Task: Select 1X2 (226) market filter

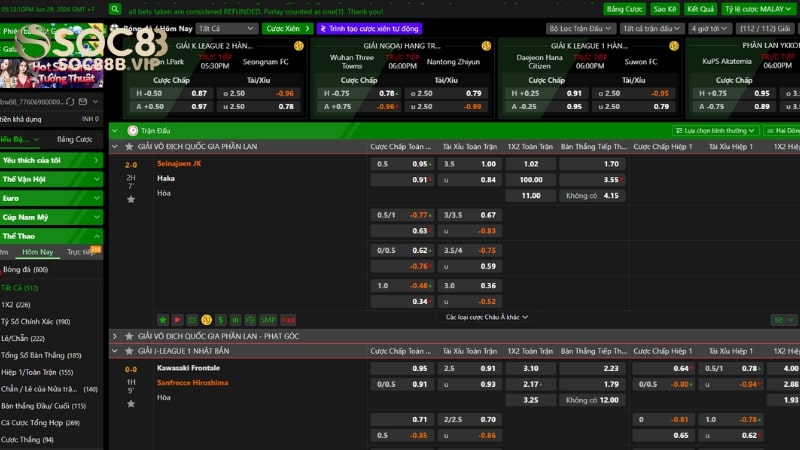Action: point(16,305)
